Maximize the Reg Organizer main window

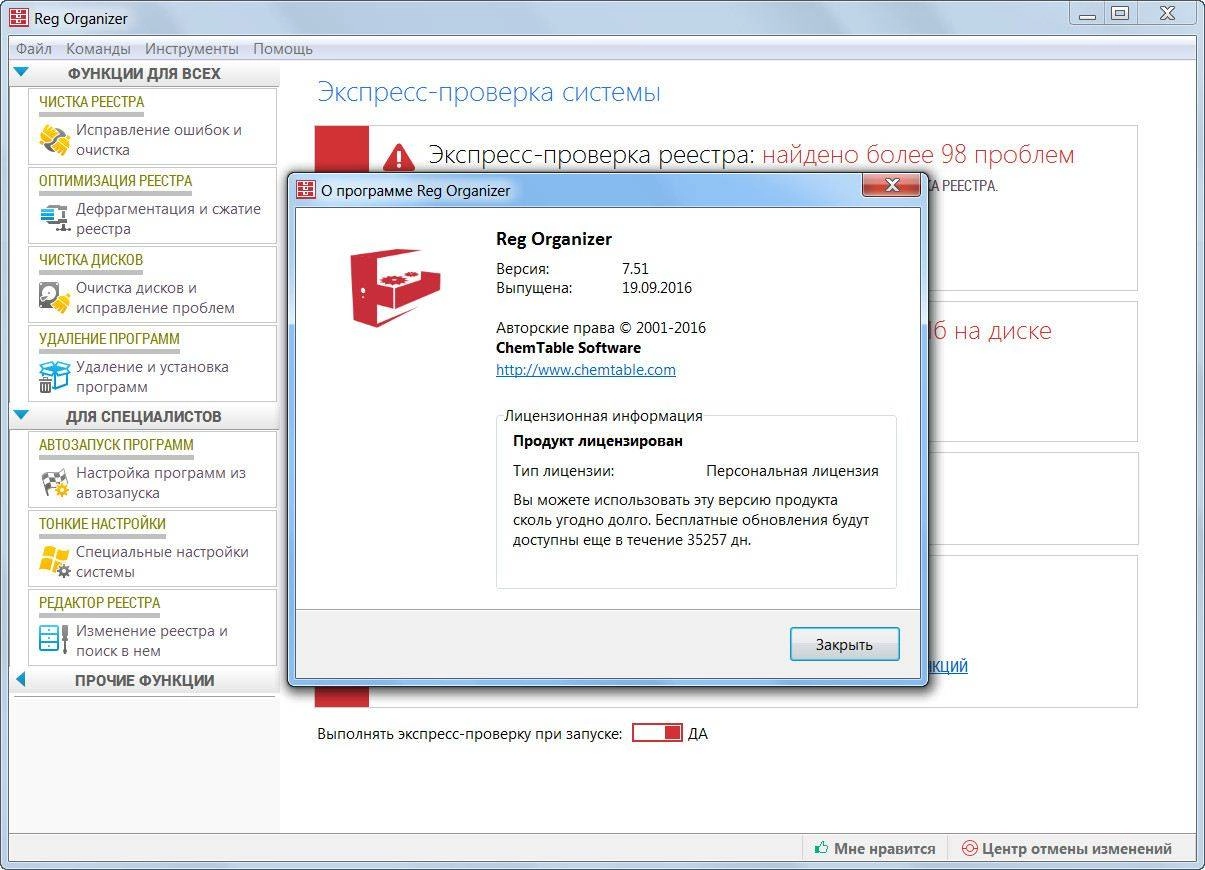pyautogui.click(x=1120, y=13)
